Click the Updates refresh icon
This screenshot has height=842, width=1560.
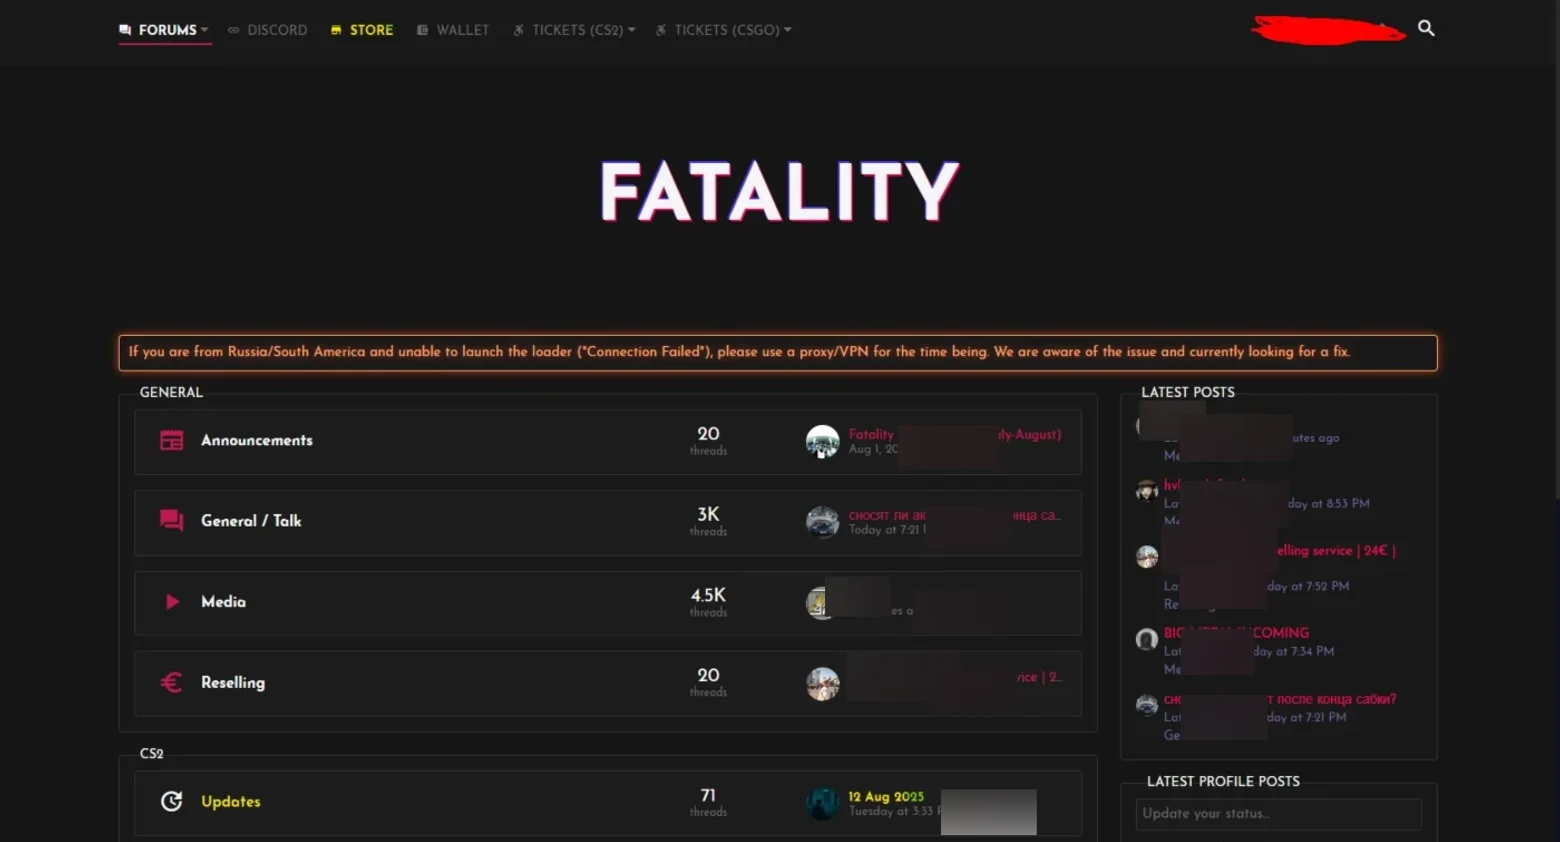[x=172, y=801]
